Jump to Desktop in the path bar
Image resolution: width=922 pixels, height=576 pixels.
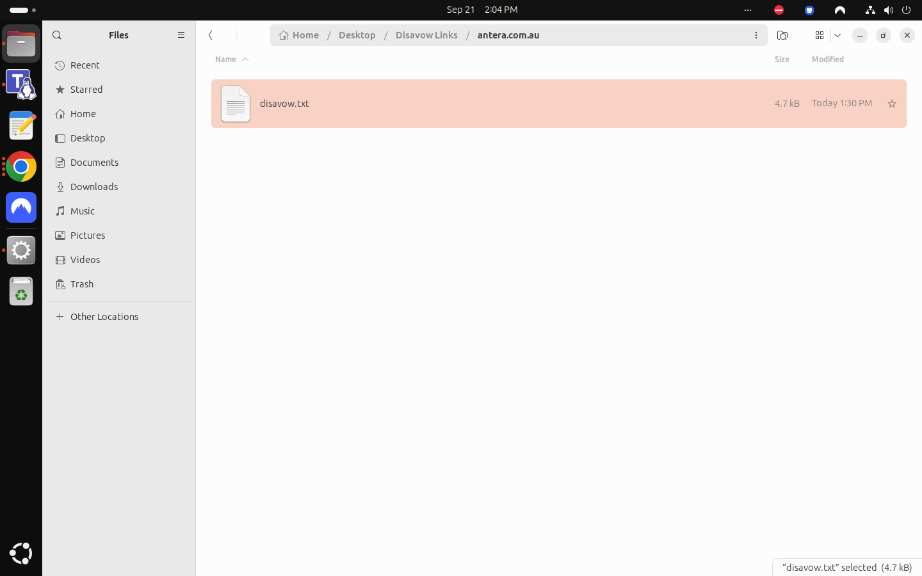click(357, 35)
